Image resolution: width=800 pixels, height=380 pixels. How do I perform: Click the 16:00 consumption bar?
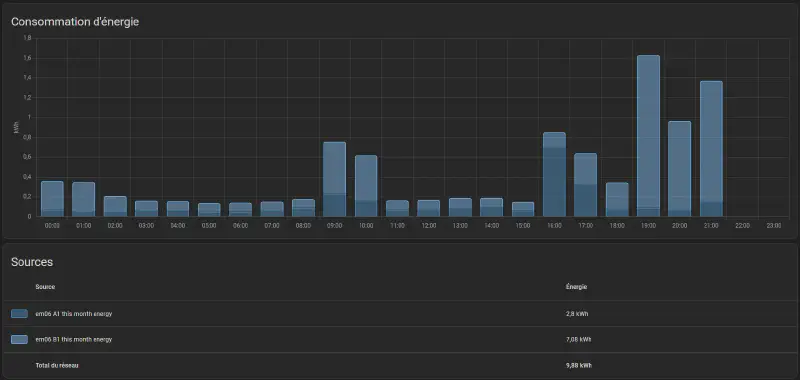(554, 174)
